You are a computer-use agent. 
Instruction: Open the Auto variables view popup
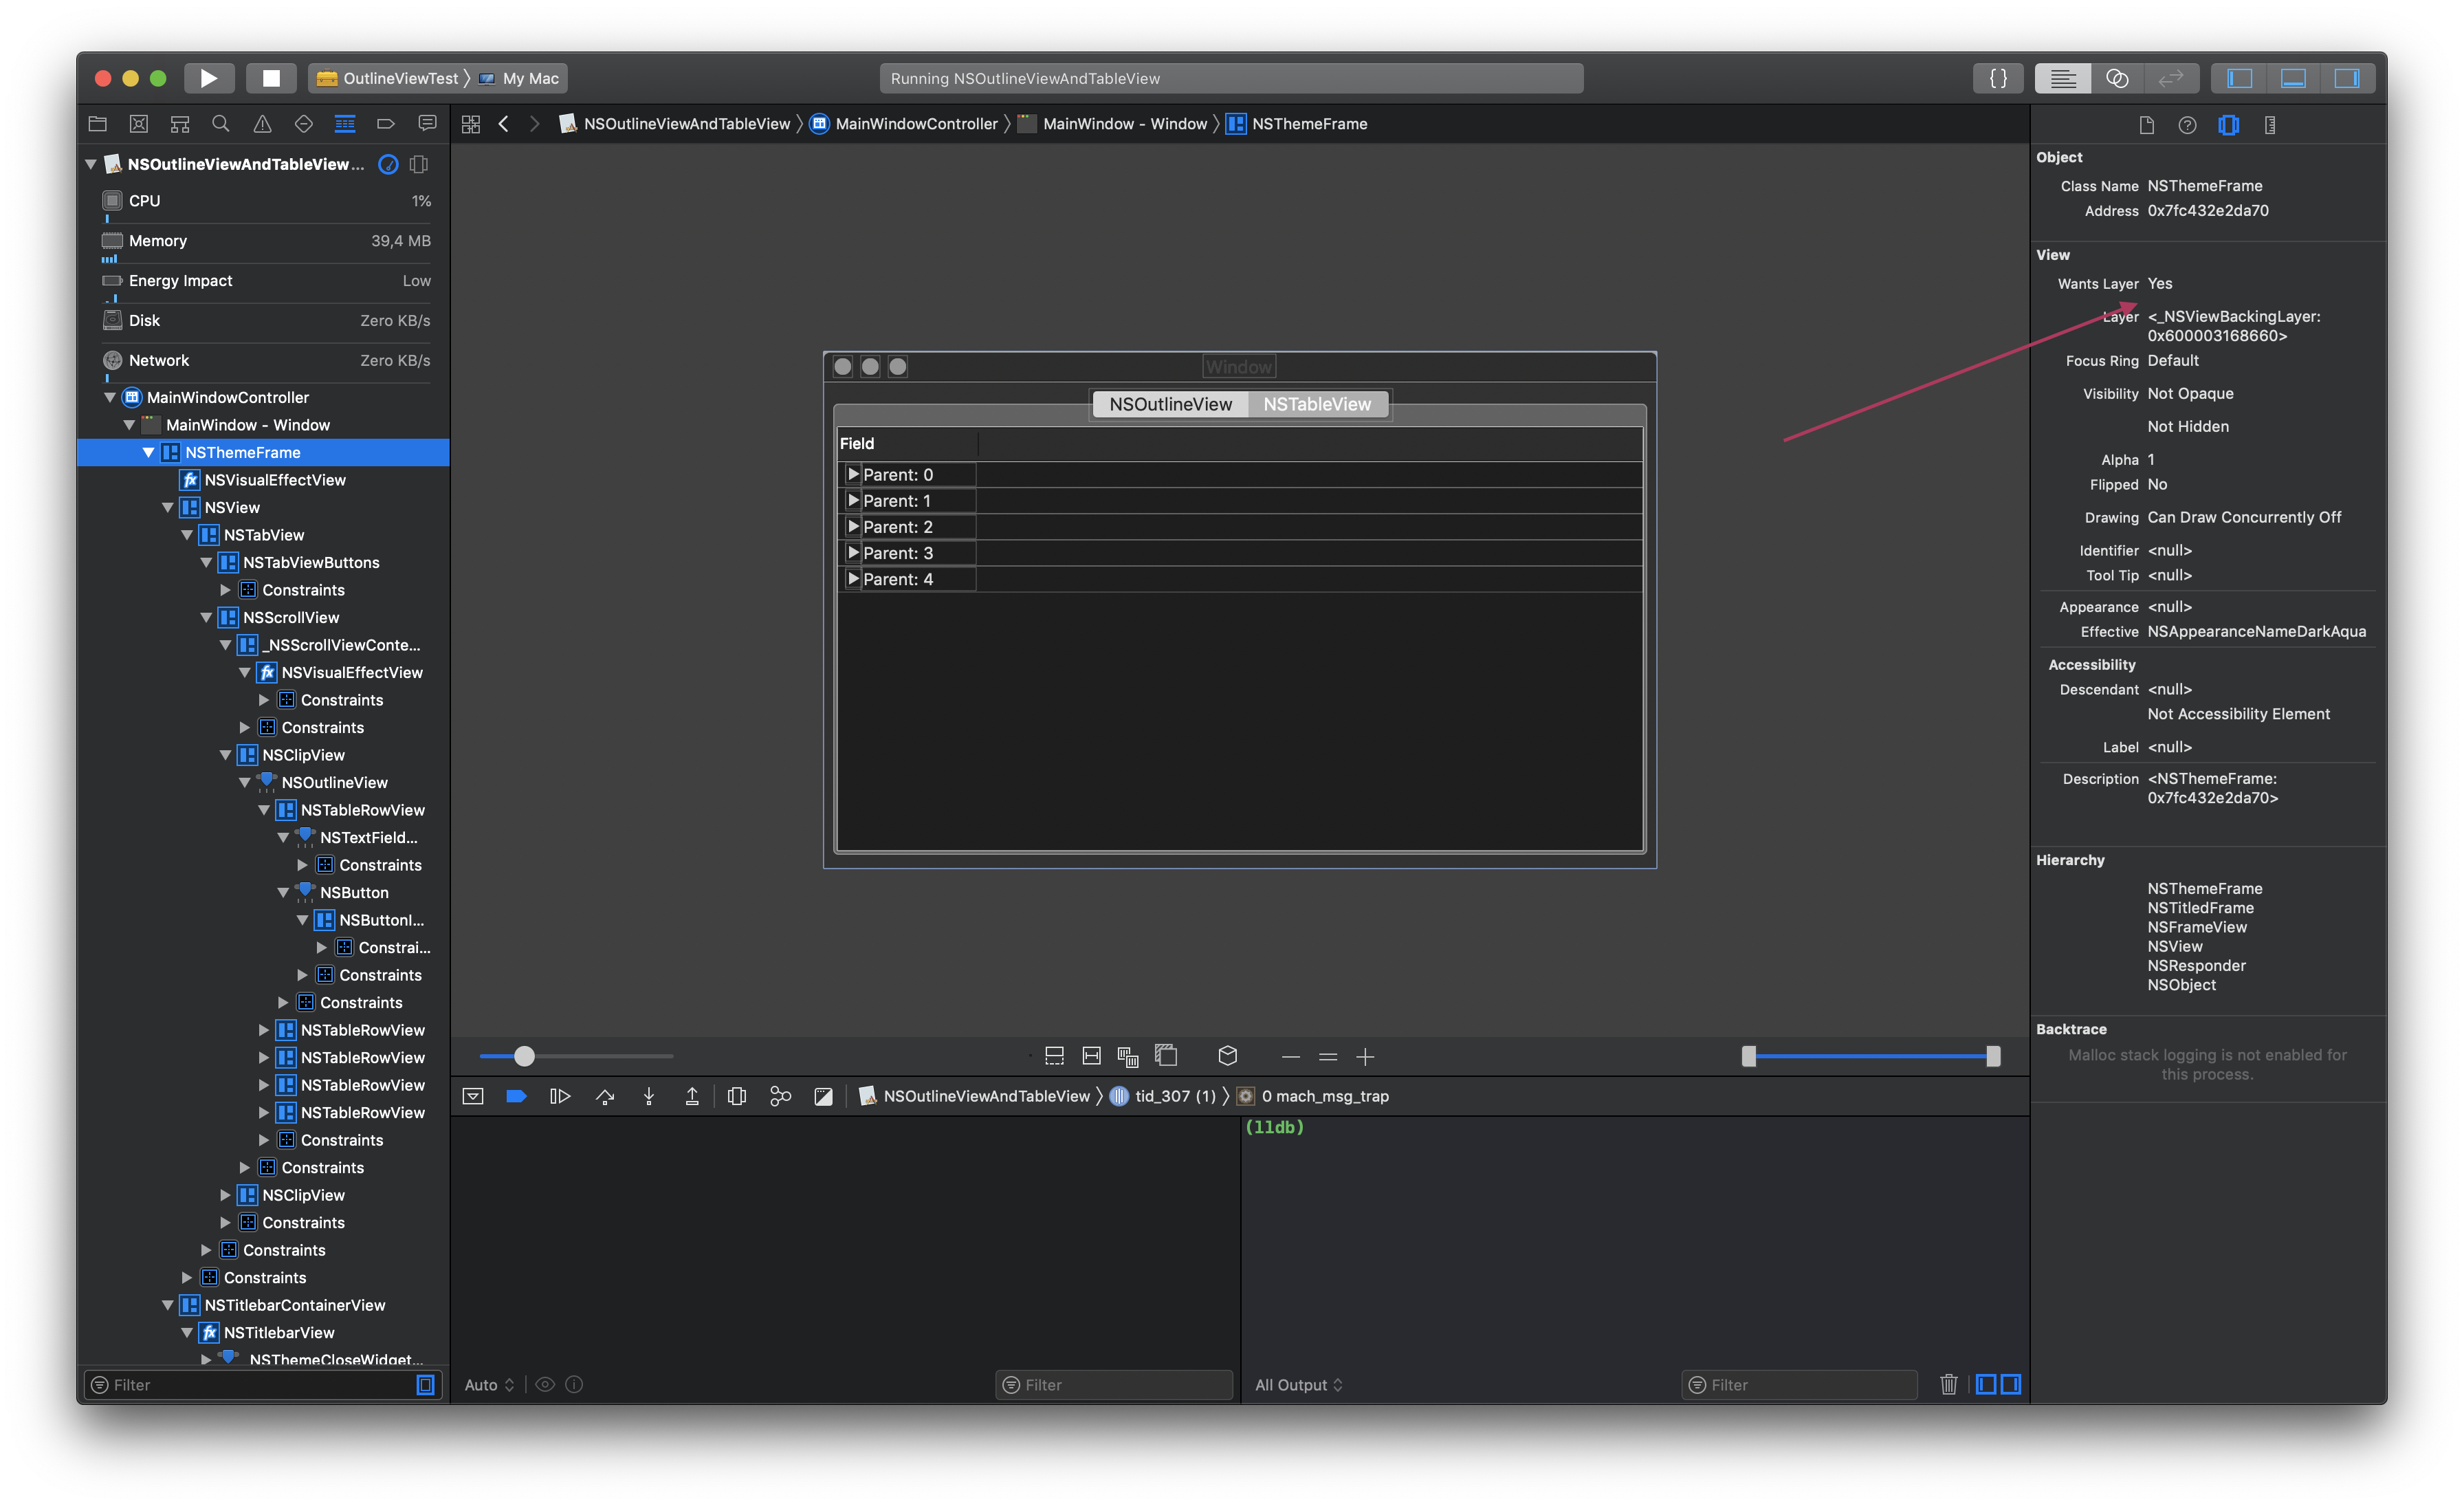pos(489,1385)
